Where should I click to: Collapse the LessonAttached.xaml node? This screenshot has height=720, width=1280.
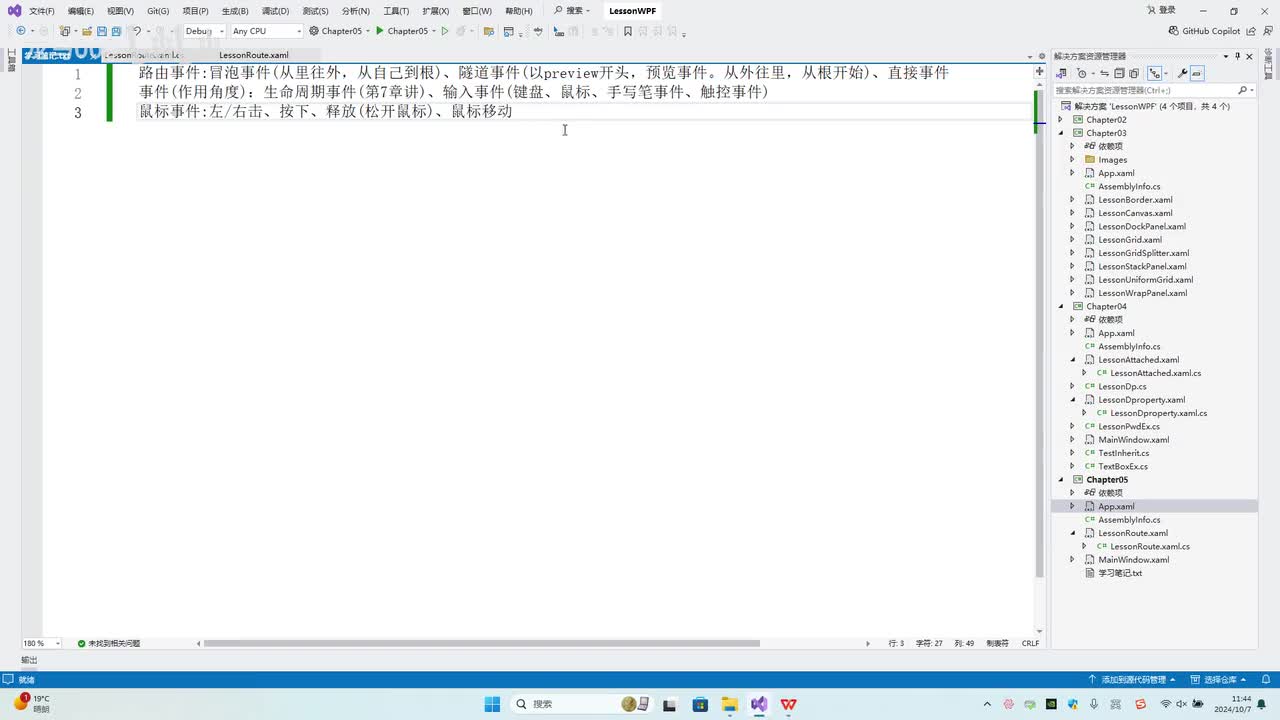tap(1072, 360)
